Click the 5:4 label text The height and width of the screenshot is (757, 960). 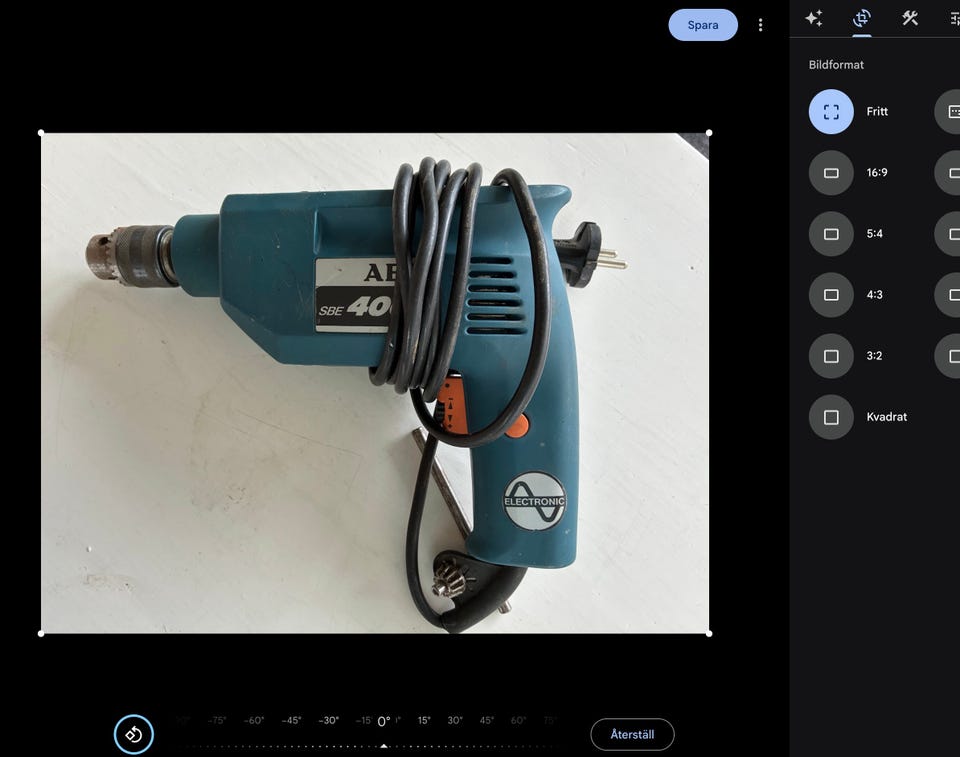(874, 234)
